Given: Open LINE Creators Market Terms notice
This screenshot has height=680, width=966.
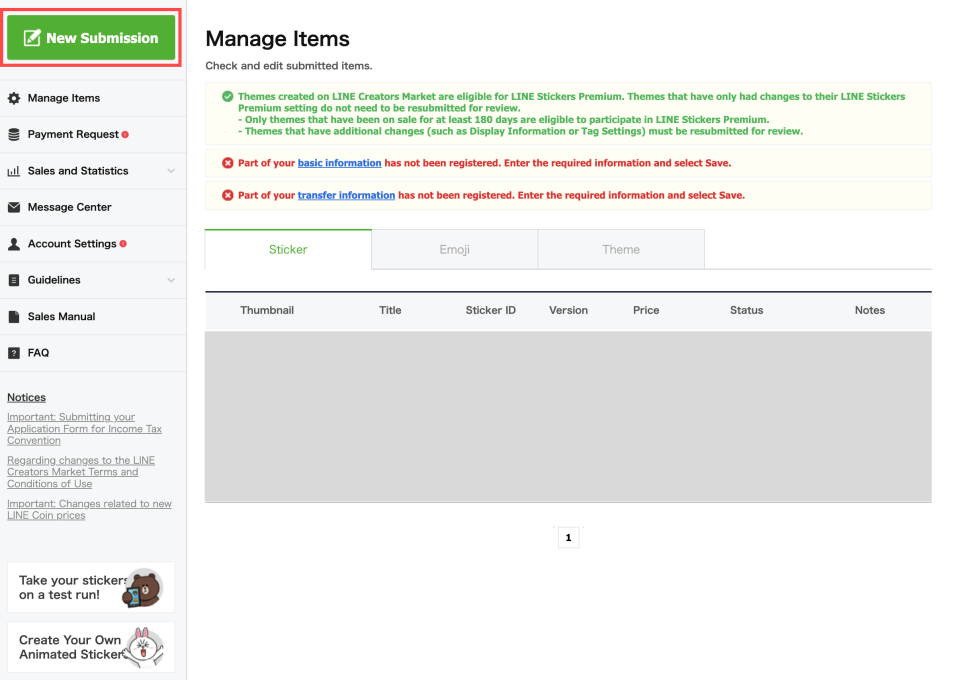Looking at the screenshot, I should click(x=81, y=472).
